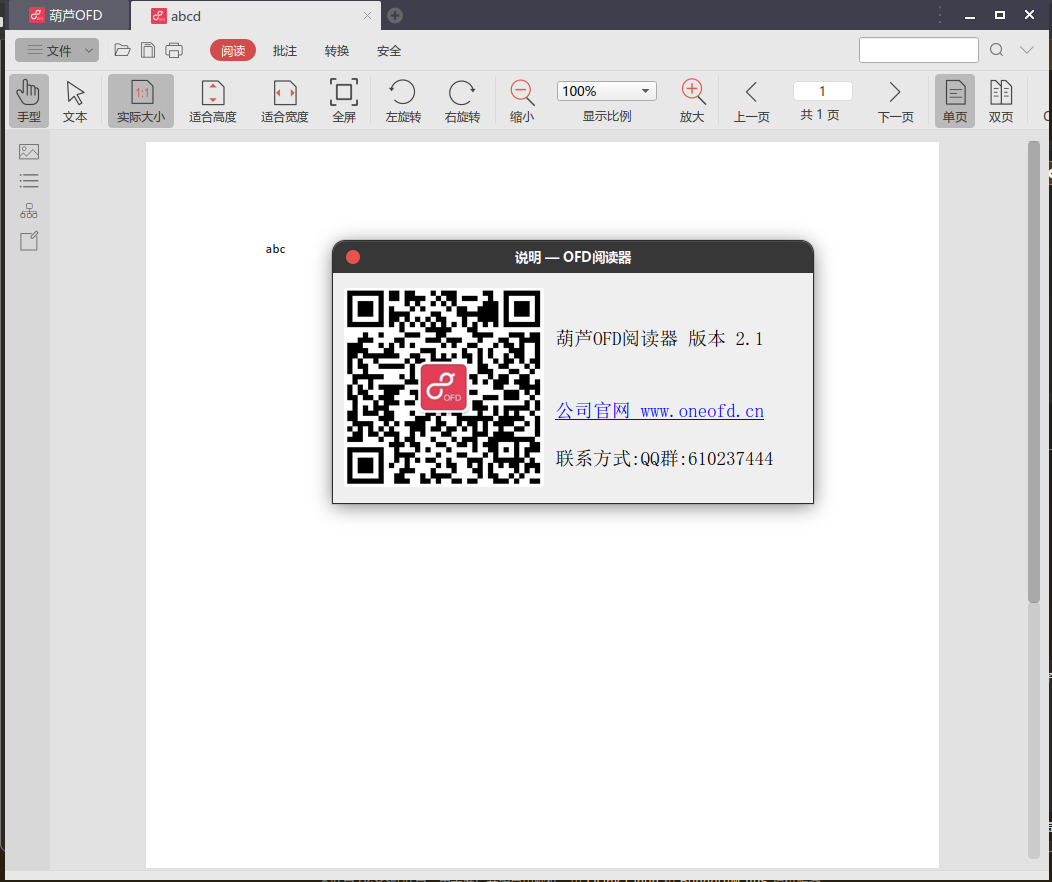Click the save document icon

[x=148, y=50]
